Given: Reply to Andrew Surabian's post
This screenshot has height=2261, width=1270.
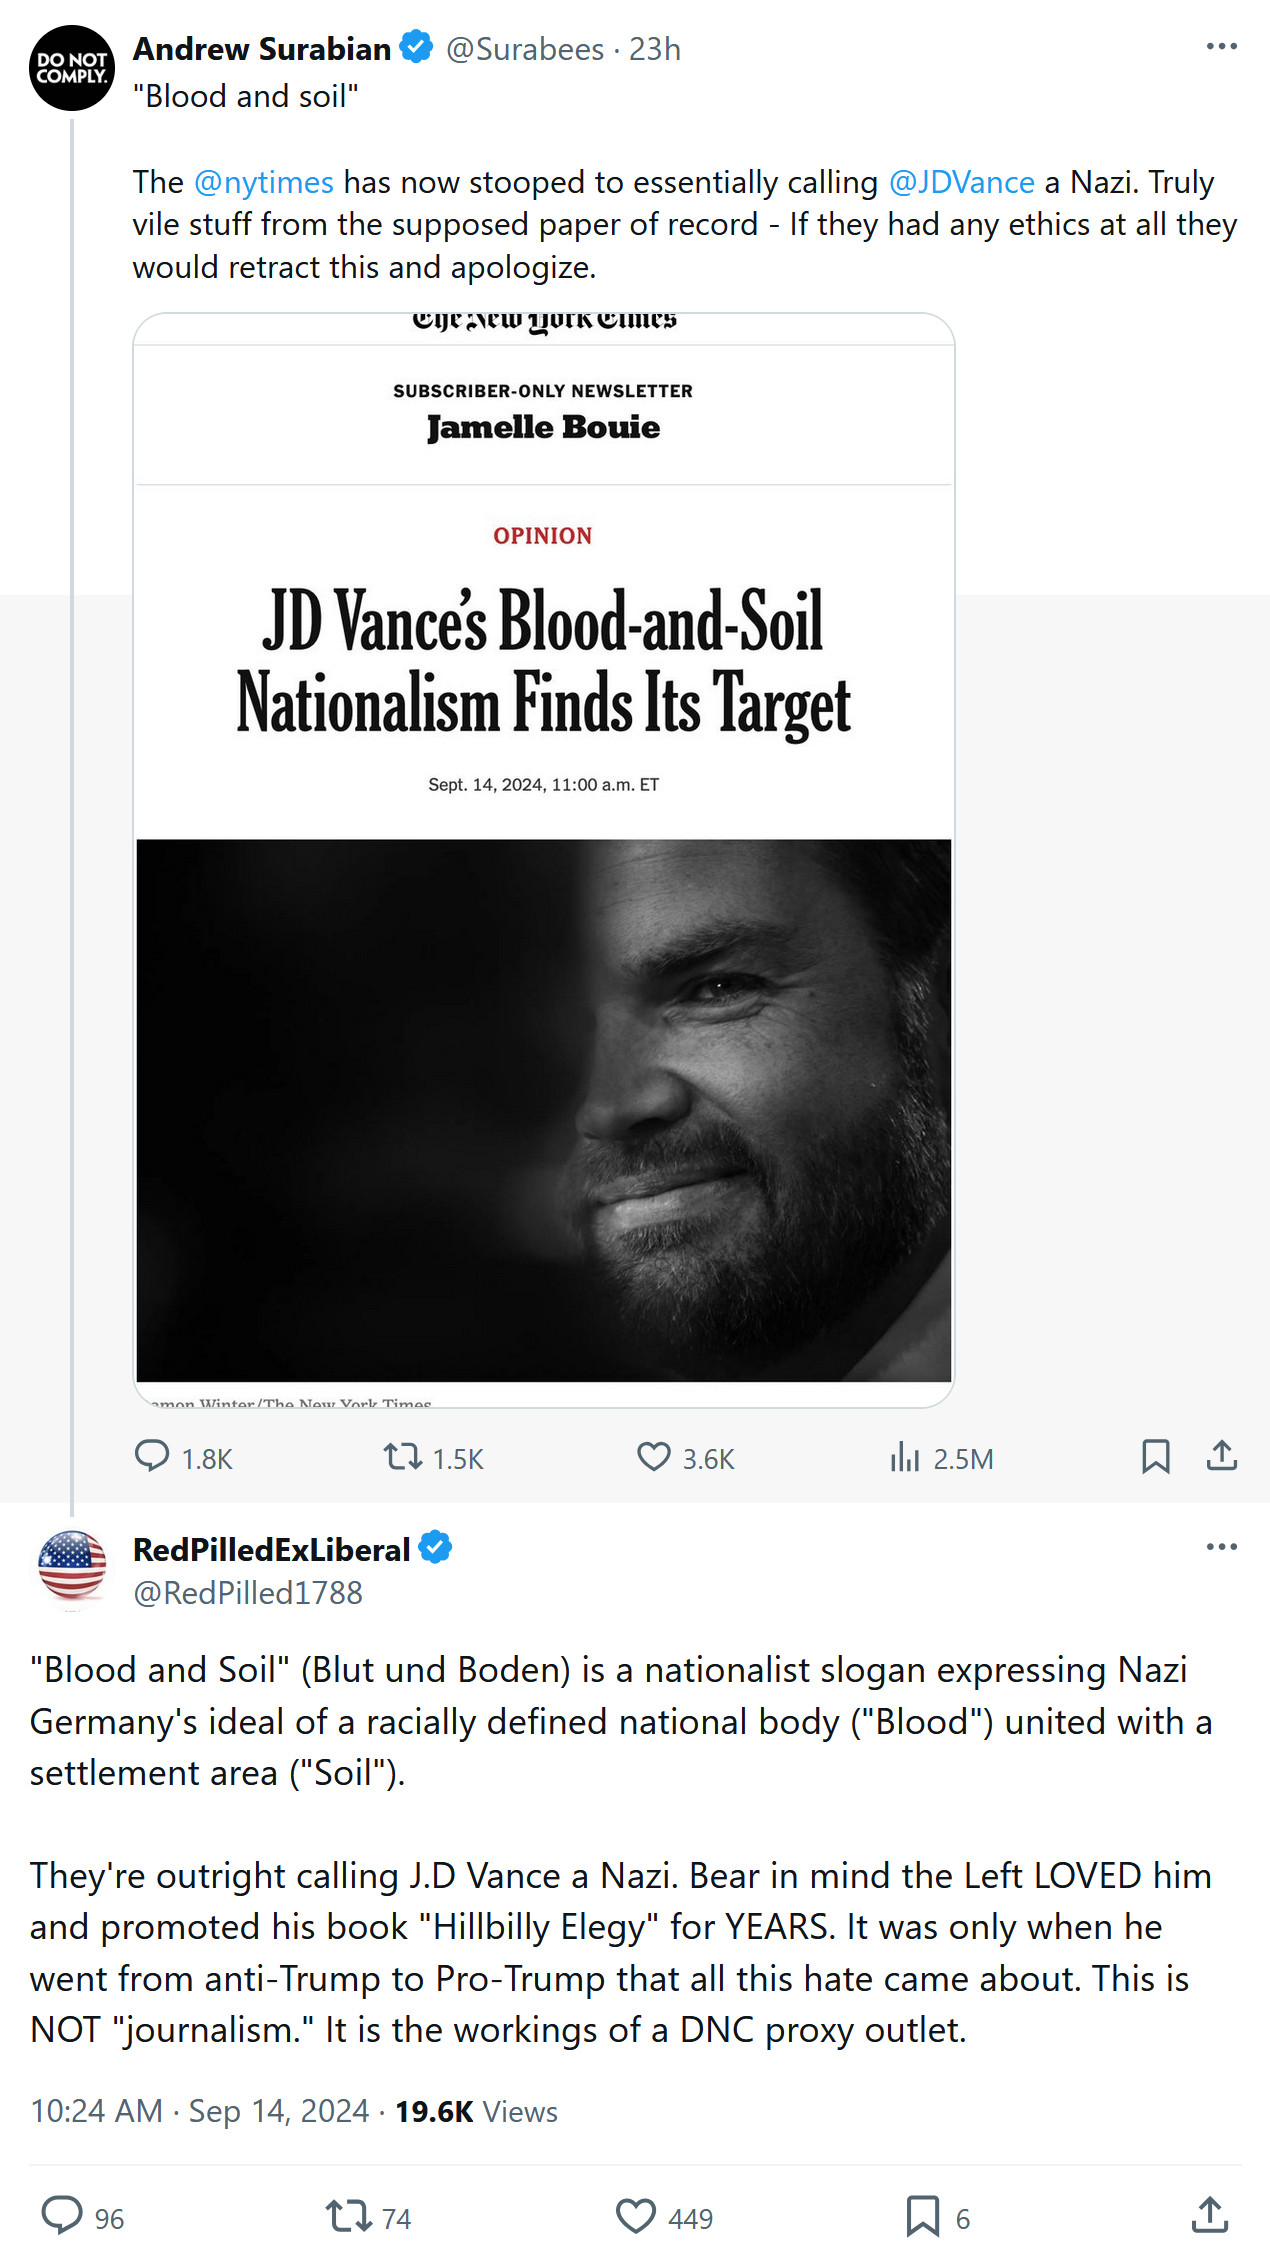Looking at the screenshot, I should click(x=153, y=1457).
